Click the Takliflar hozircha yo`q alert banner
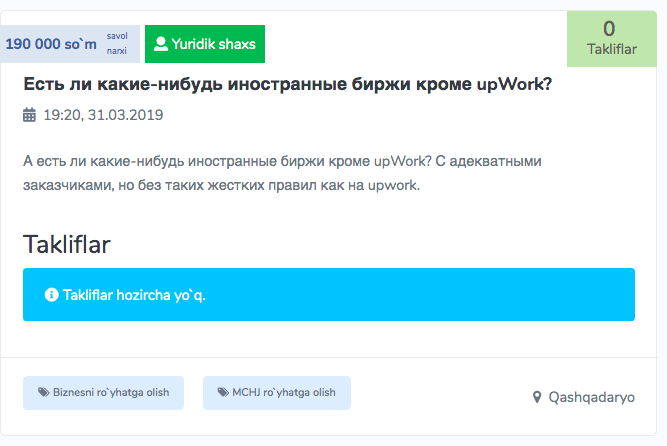 click(328, 295)
